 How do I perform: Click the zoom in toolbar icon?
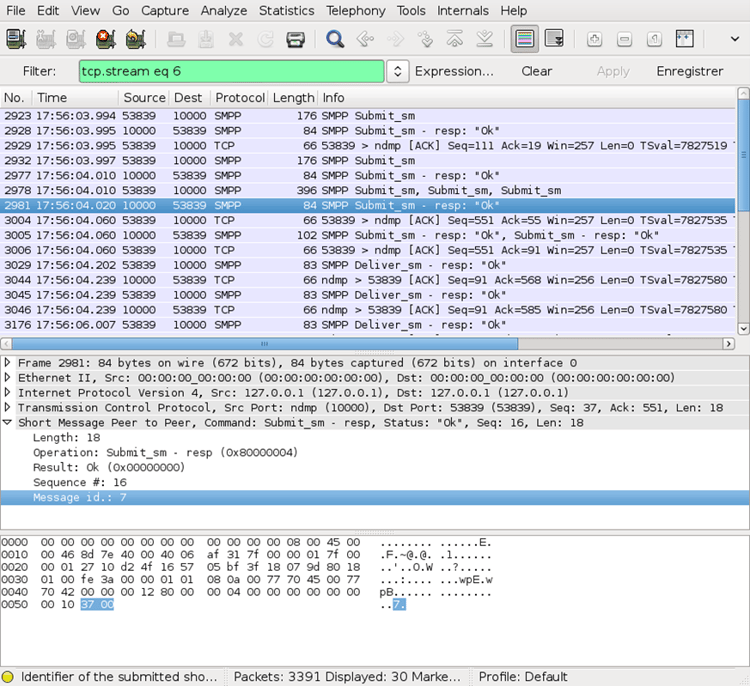pos(594,40)
